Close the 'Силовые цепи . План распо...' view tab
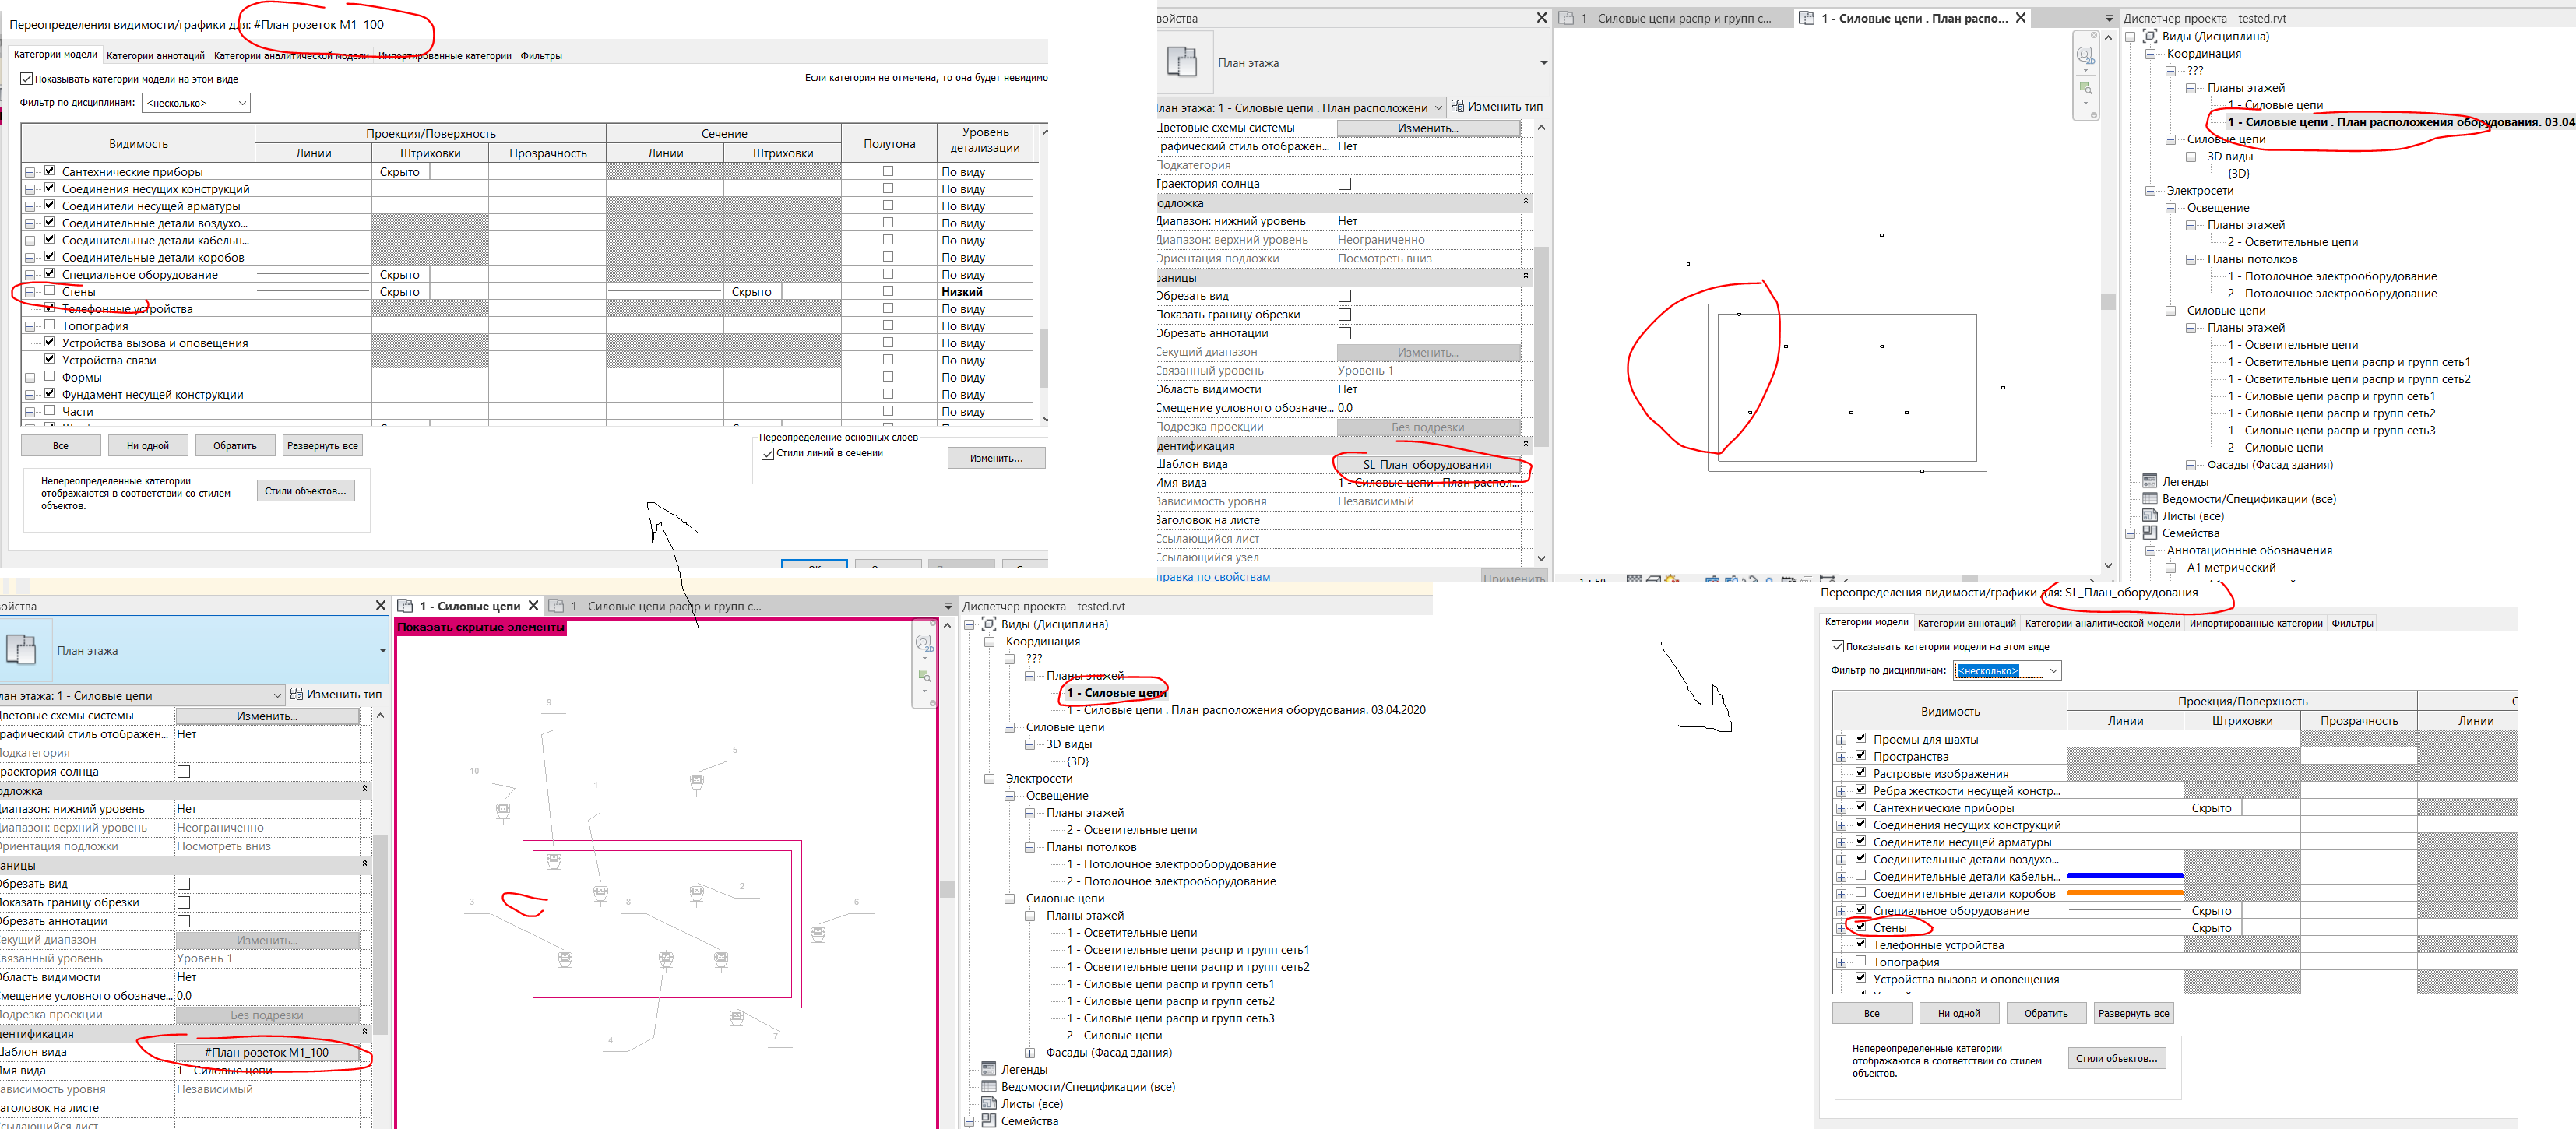 coord(2020,18)
